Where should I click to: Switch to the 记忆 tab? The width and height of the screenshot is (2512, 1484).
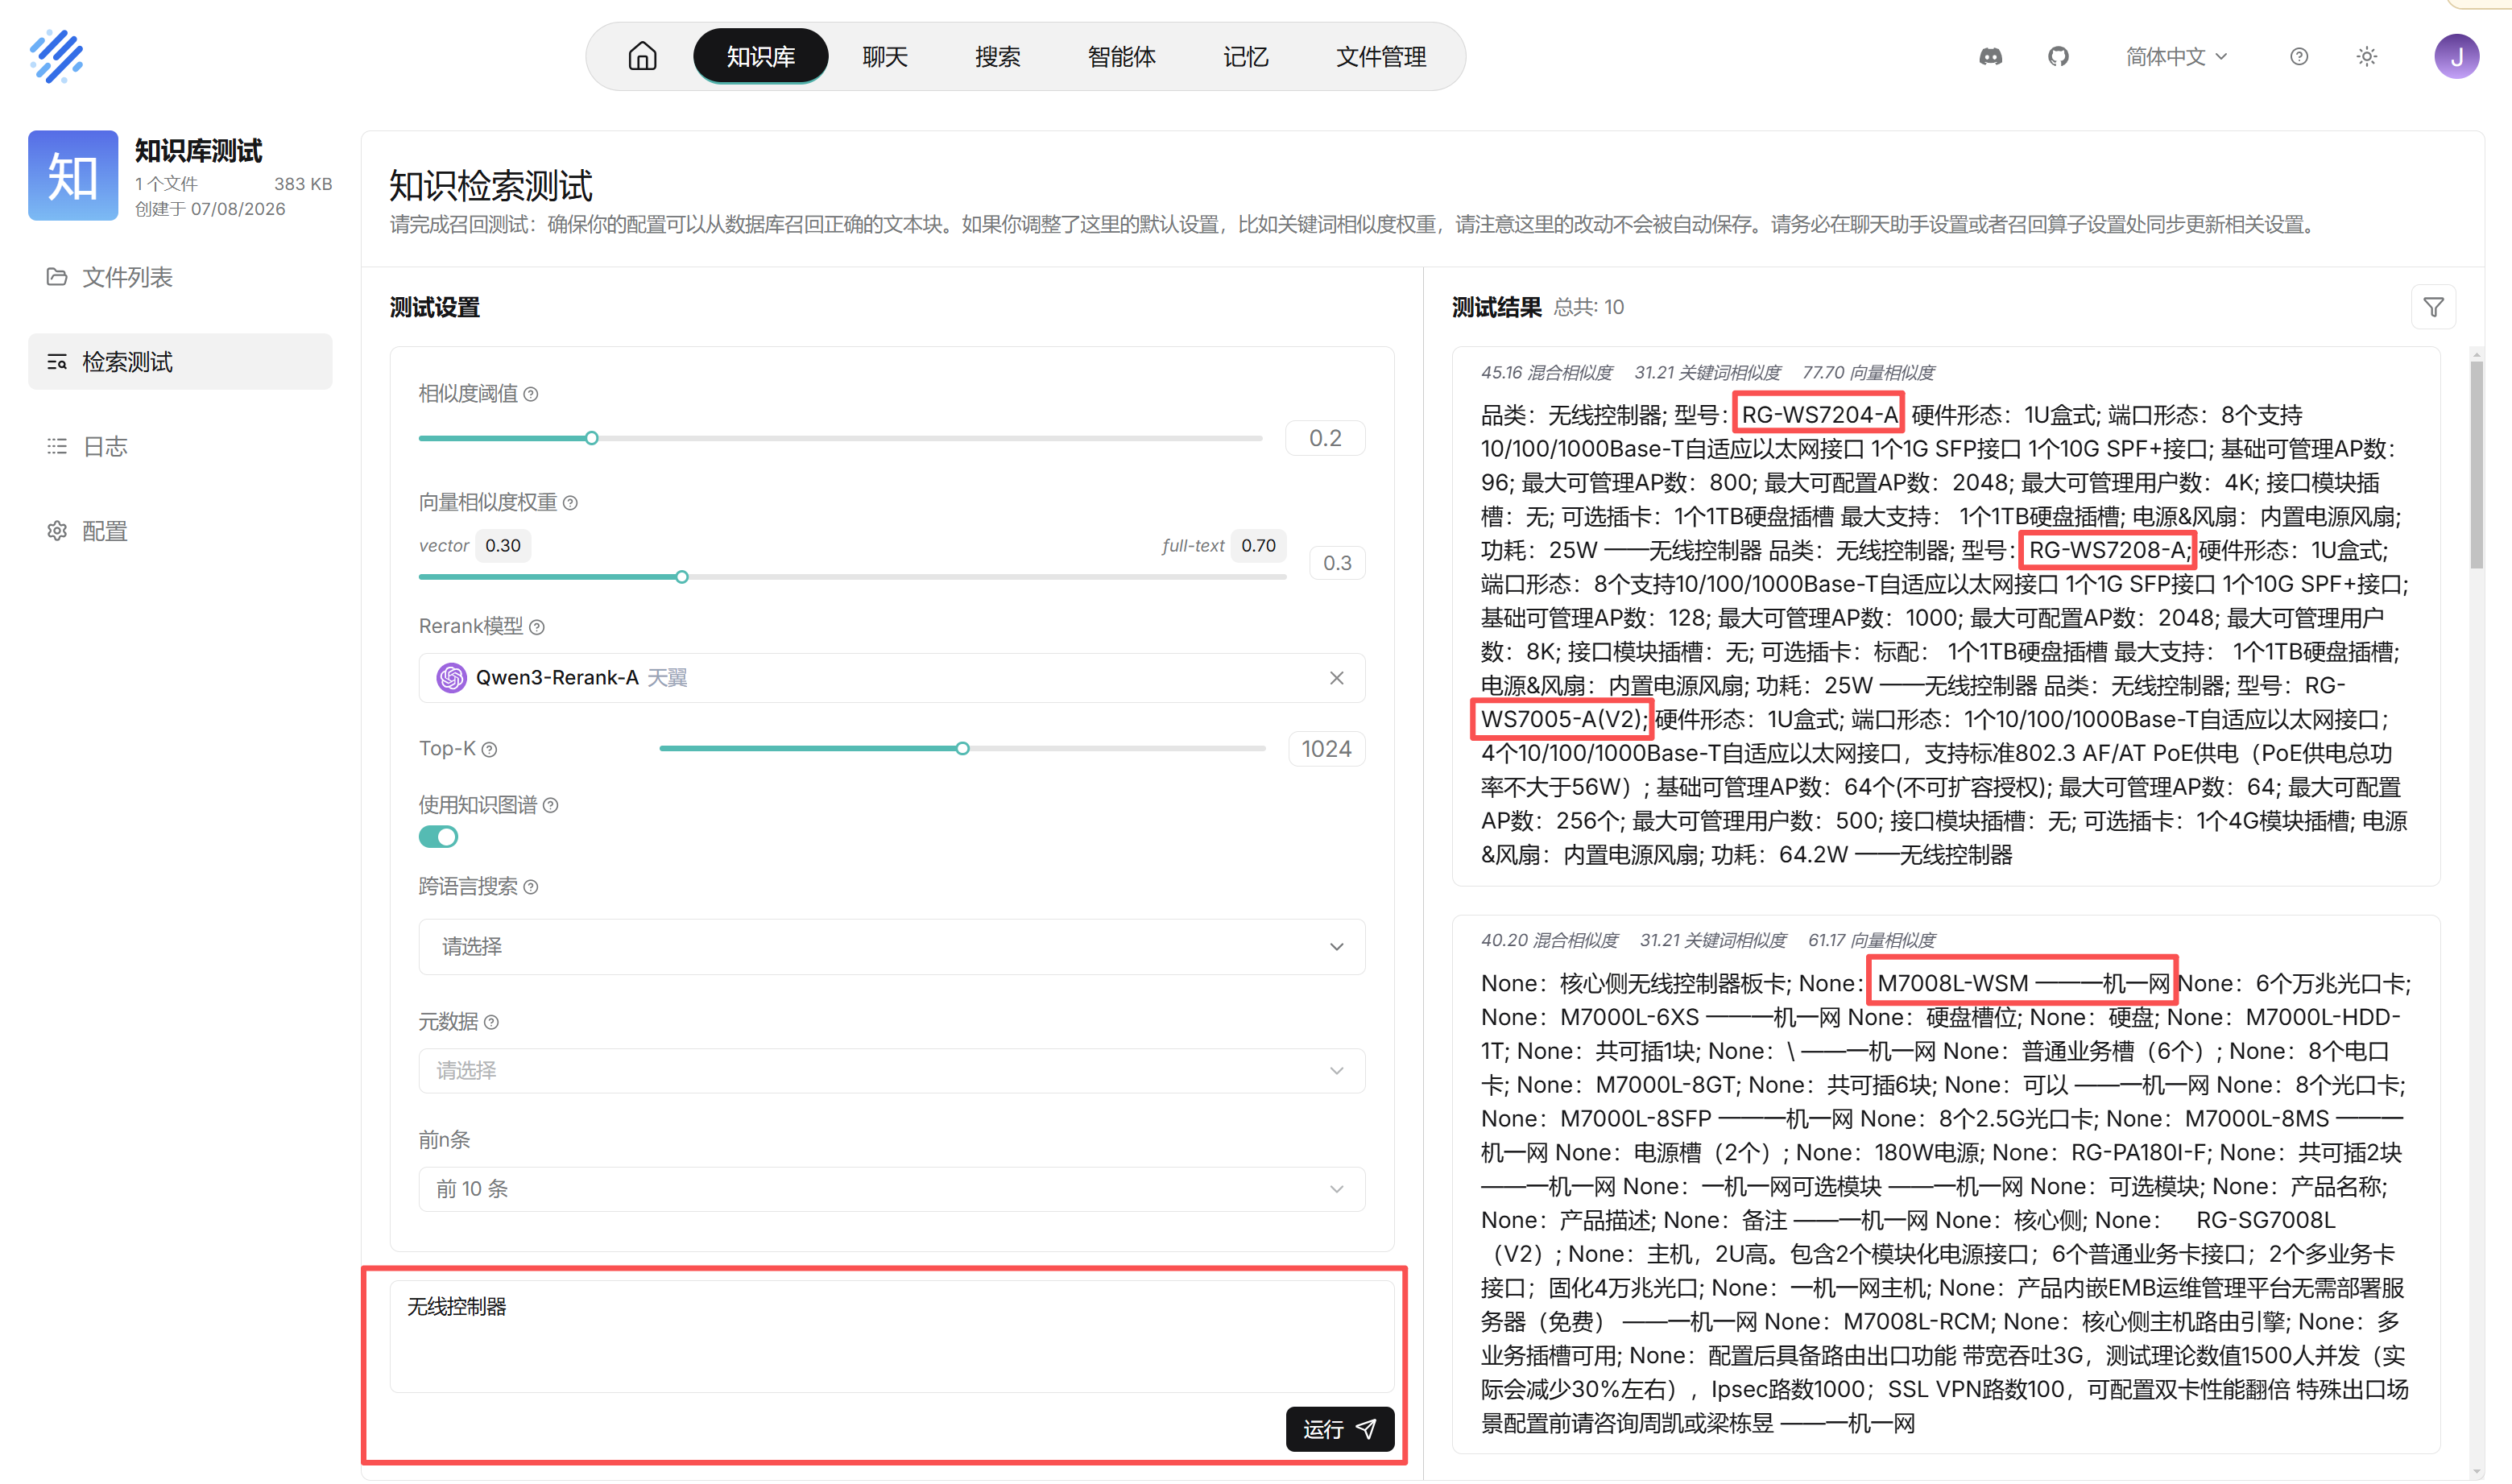point(1245,56)
